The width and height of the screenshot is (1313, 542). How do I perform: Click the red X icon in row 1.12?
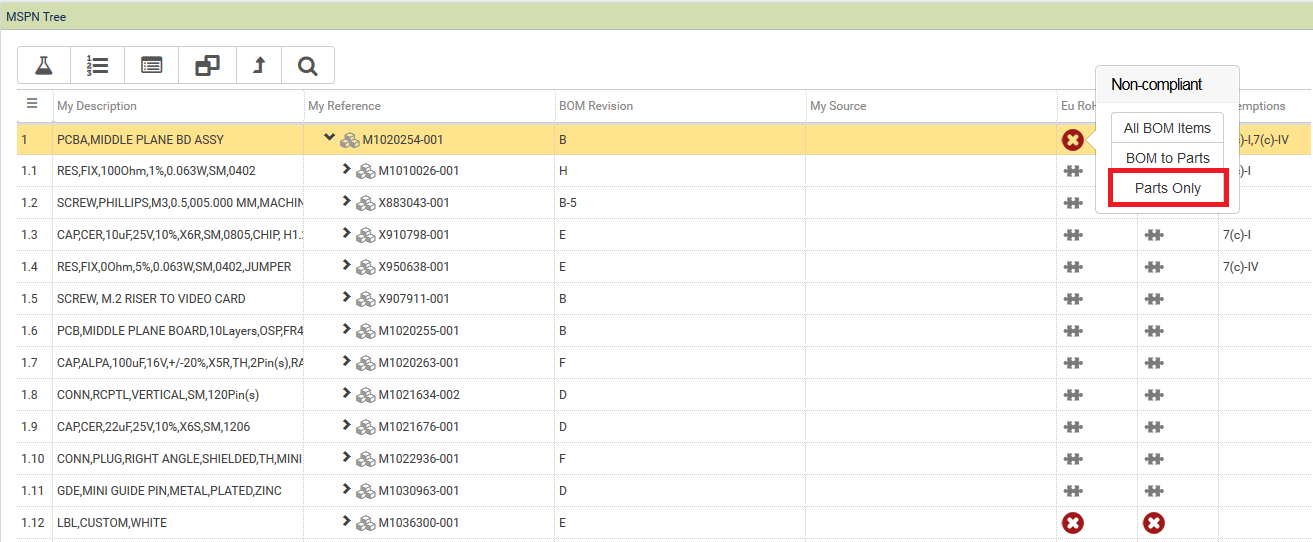click(1073, 523)
